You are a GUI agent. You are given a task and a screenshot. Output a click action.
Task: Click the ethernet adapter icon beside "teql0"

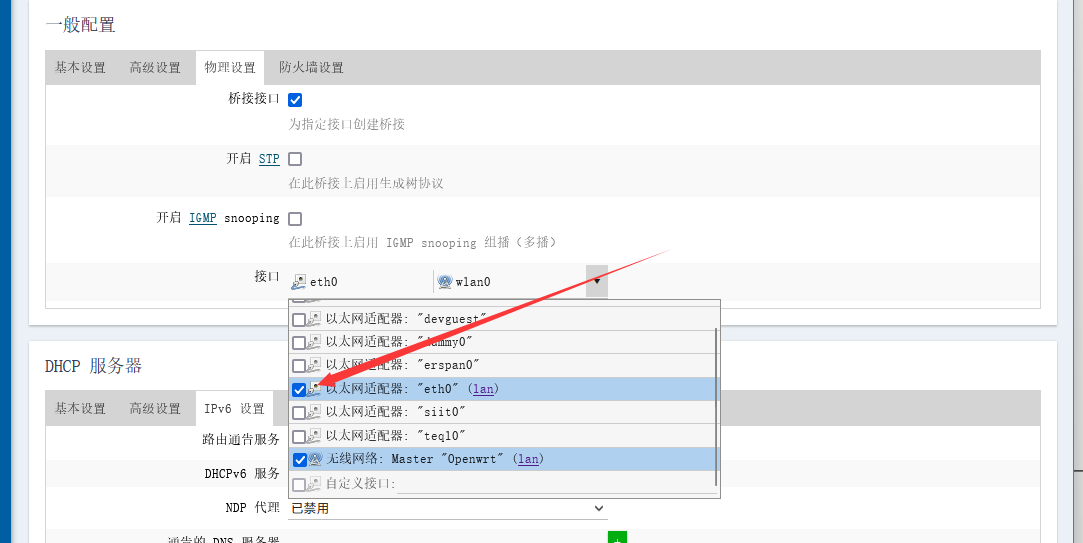[x=314, y=436]
